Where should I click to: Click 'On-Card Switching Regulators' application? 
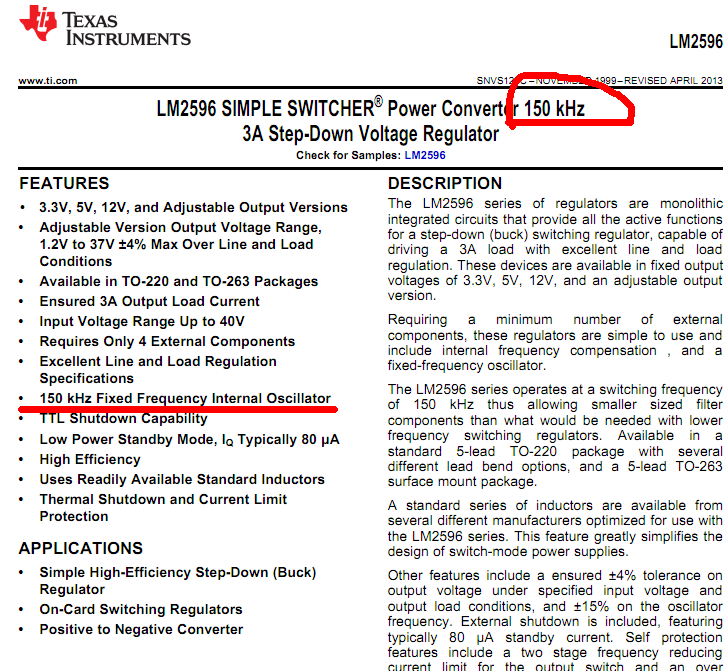pos(141,609)
